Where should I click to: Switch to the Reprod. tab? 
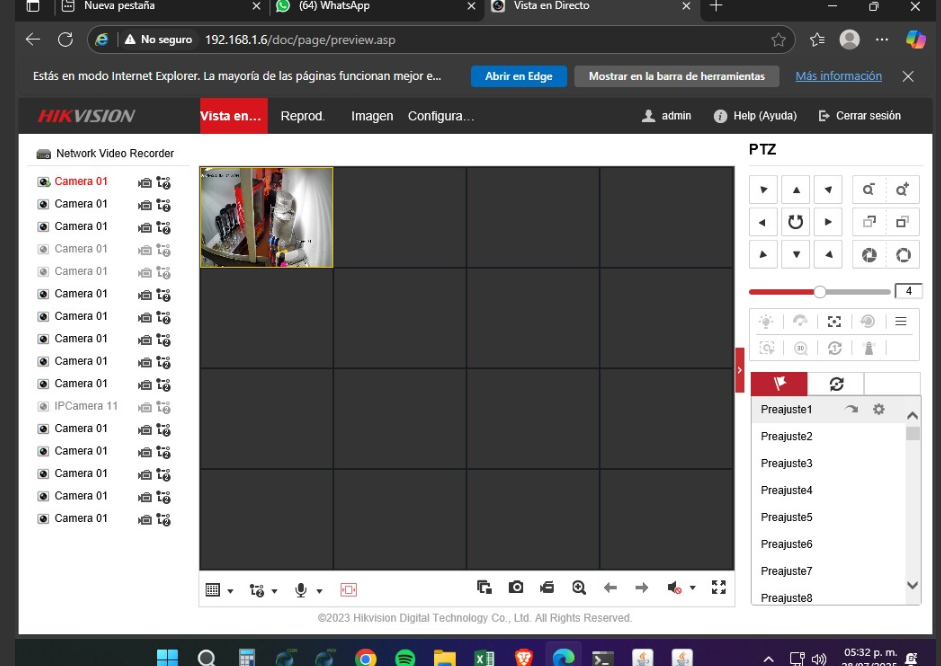tap(303, 116)
